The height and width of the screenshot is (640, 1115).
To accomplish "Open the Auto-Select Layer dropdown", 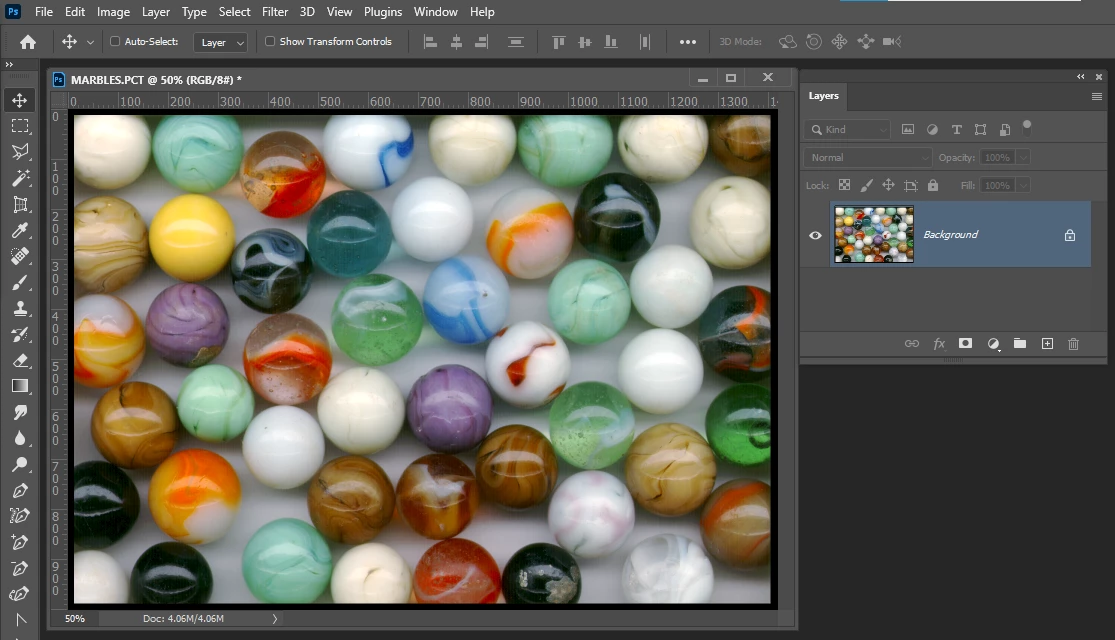I will click(221, 42).
